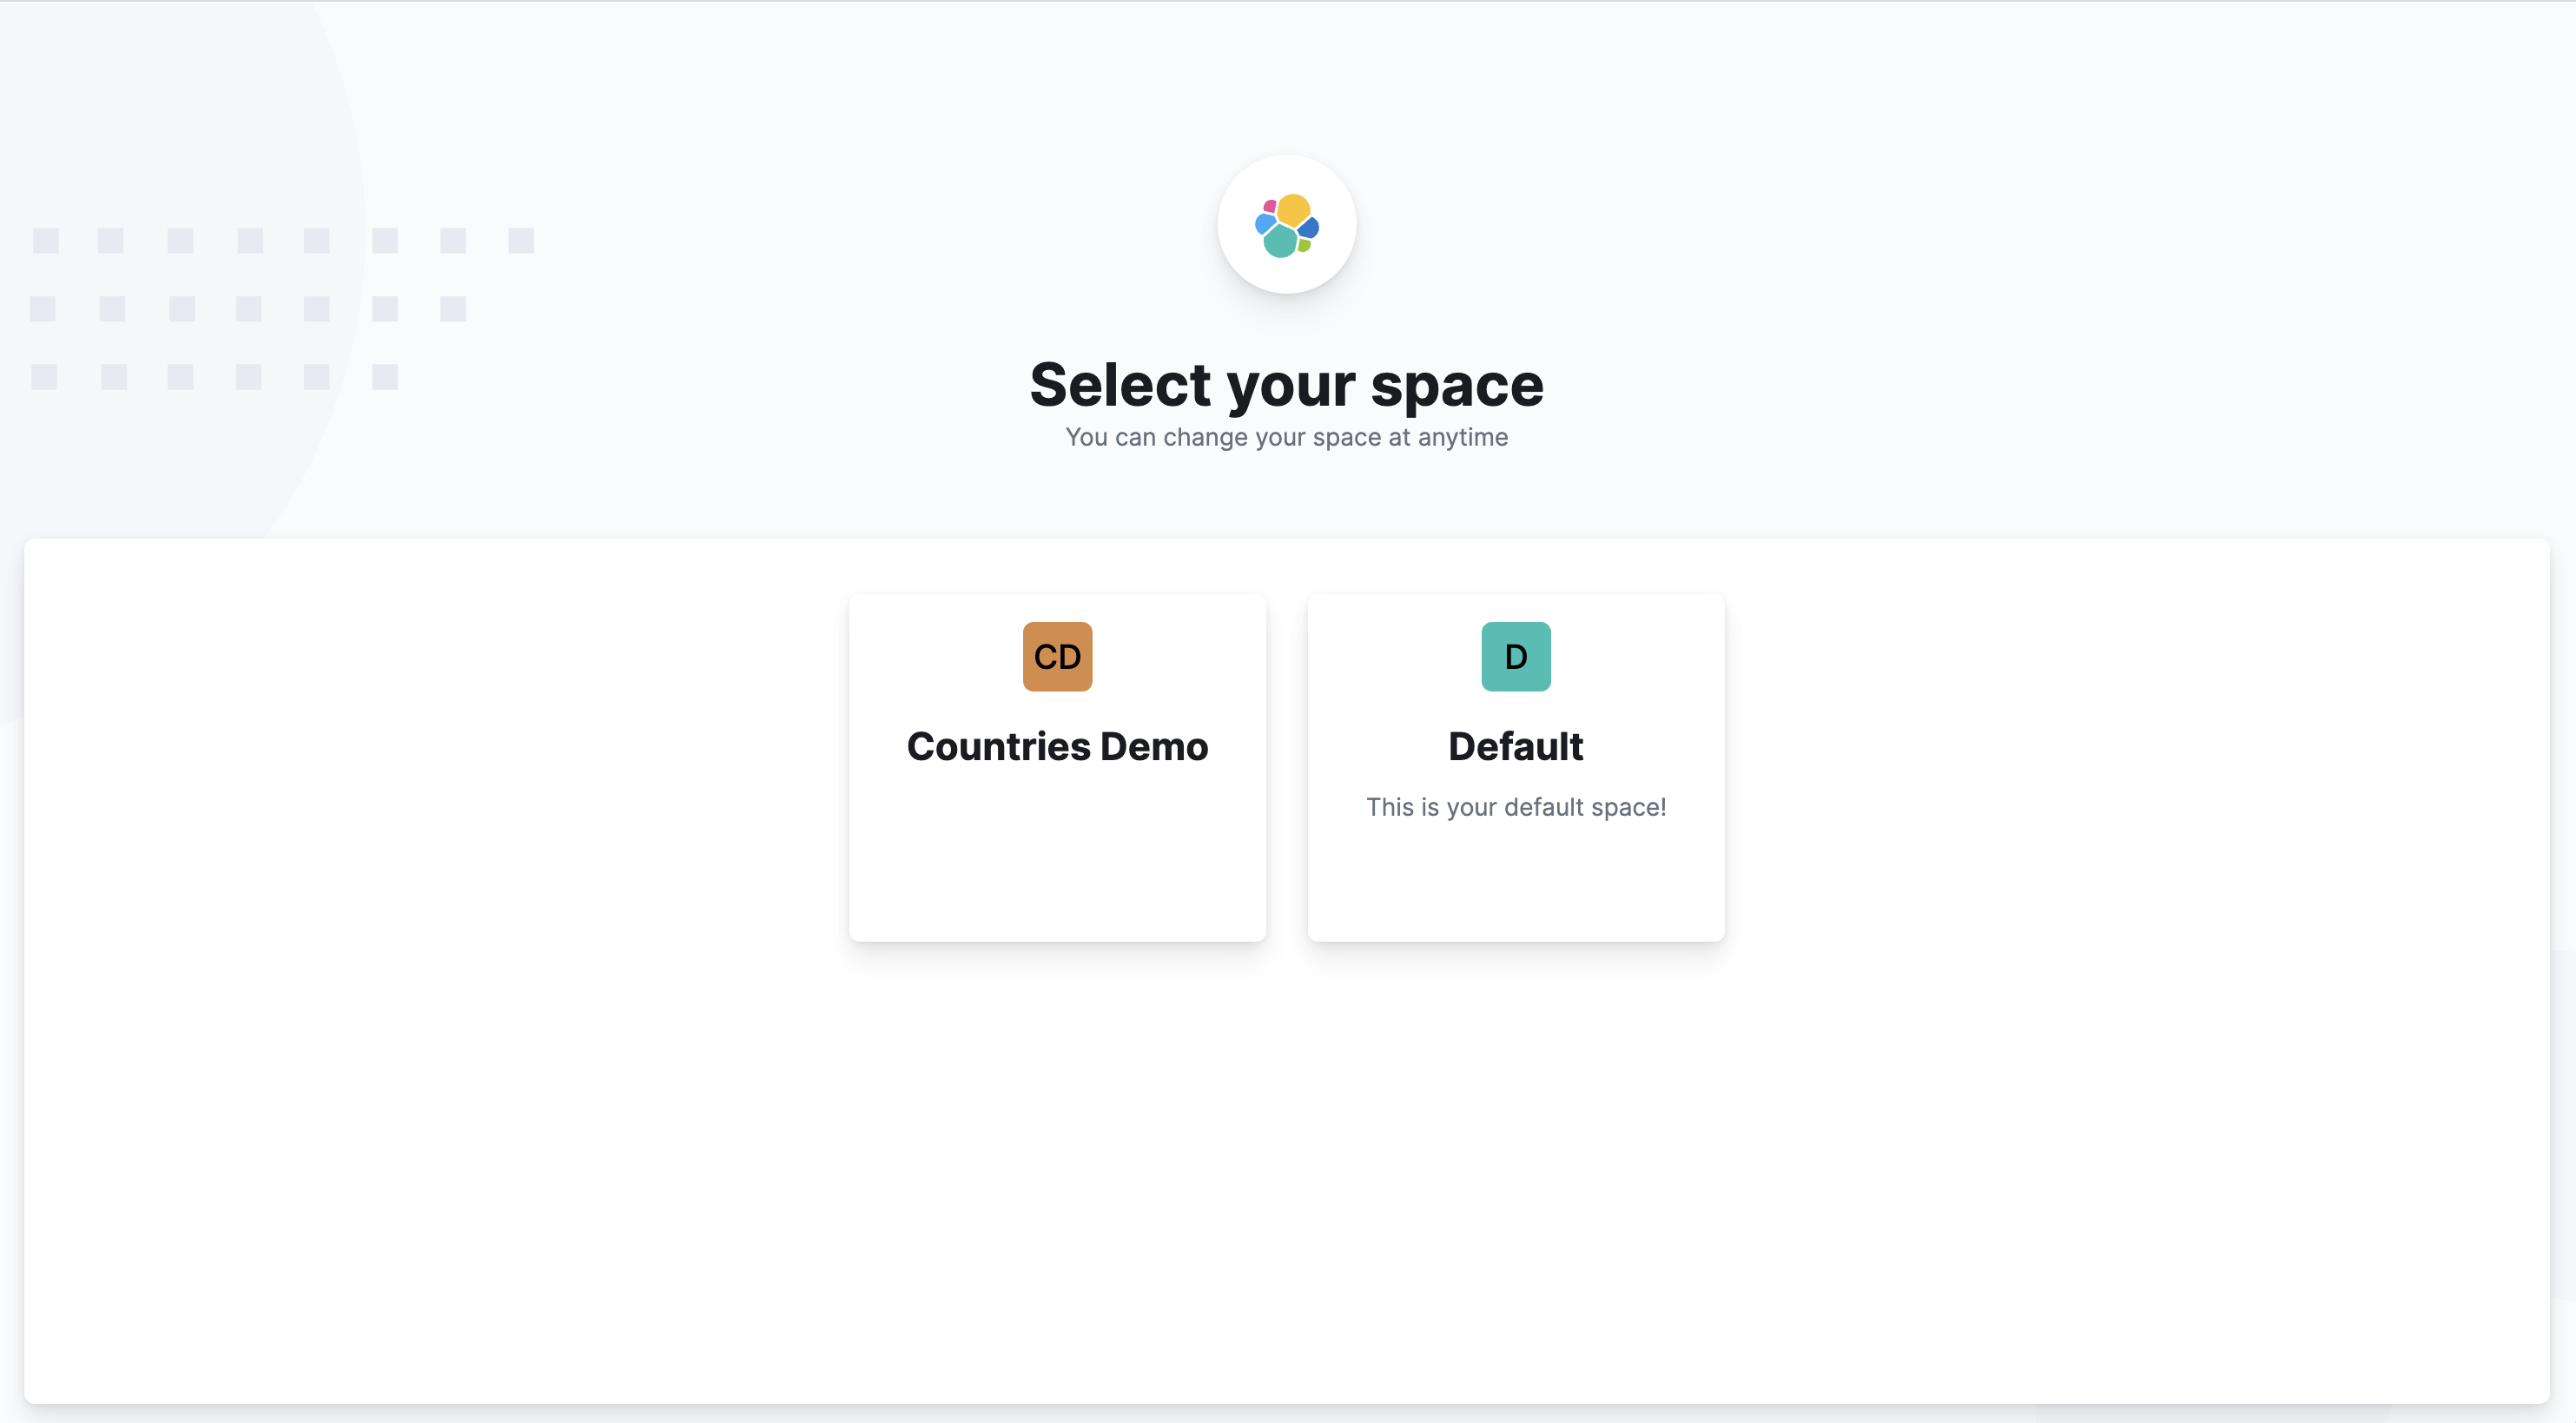Click the blank area below the Default description

[x=1515, y=880]
